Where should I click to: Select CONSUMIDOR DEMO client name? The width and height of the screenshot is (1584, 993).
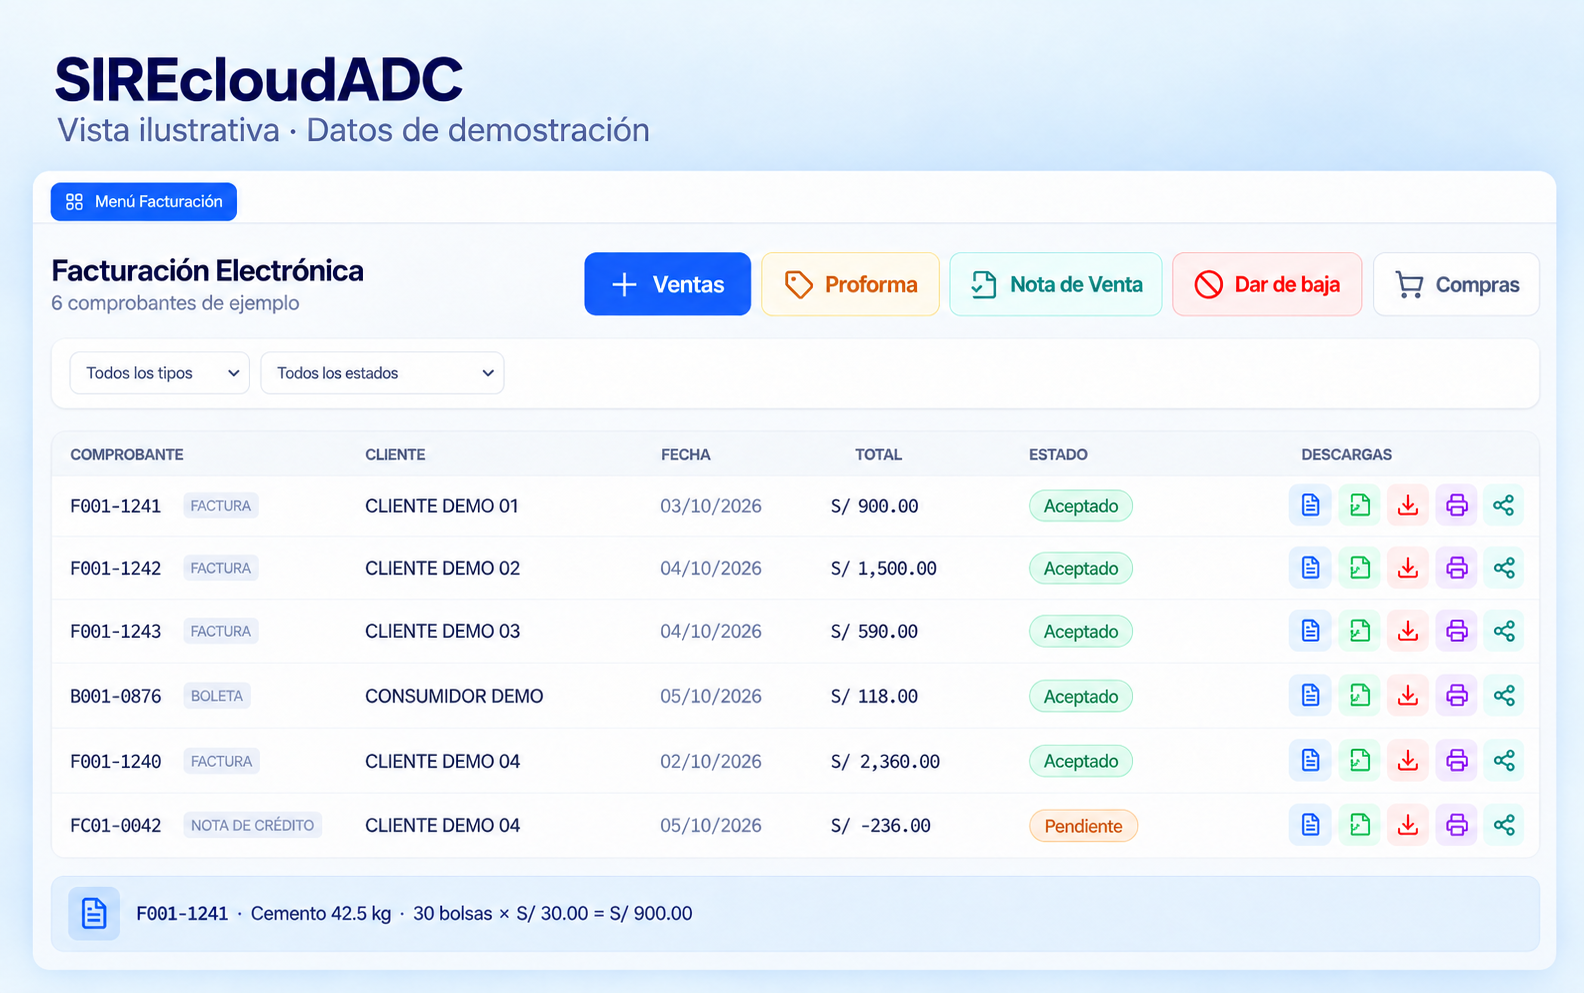pos(454,696)
